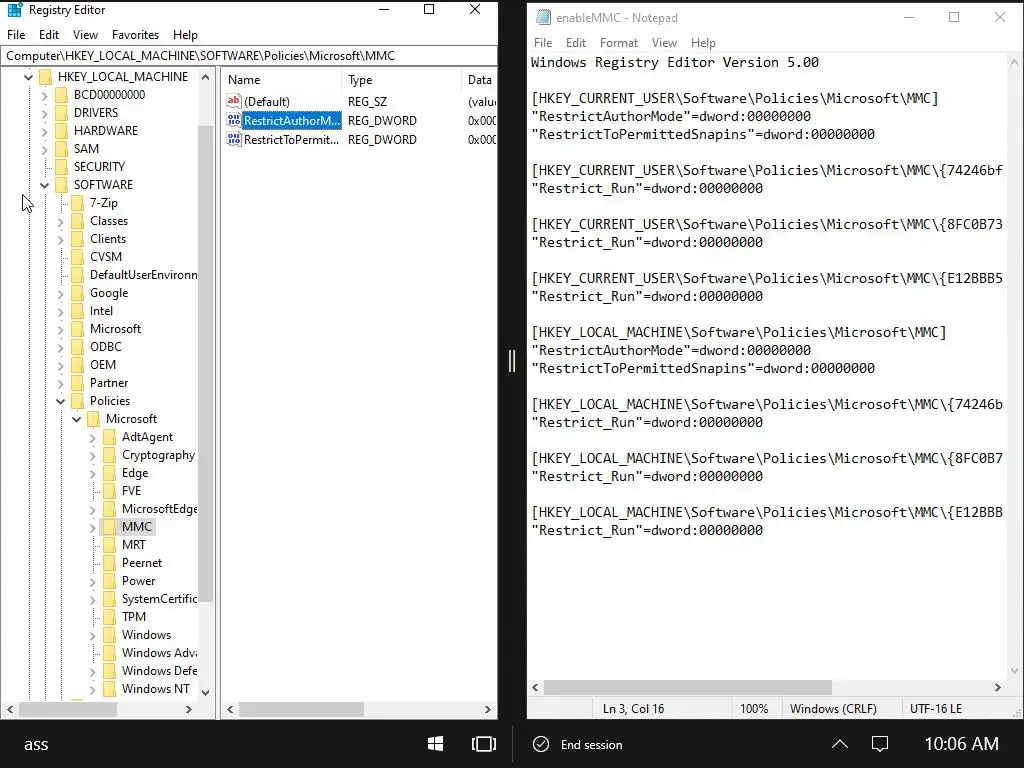Open the Action Center notification icon
Viewport: 1024px width, 768px height.
coord(880,744)
